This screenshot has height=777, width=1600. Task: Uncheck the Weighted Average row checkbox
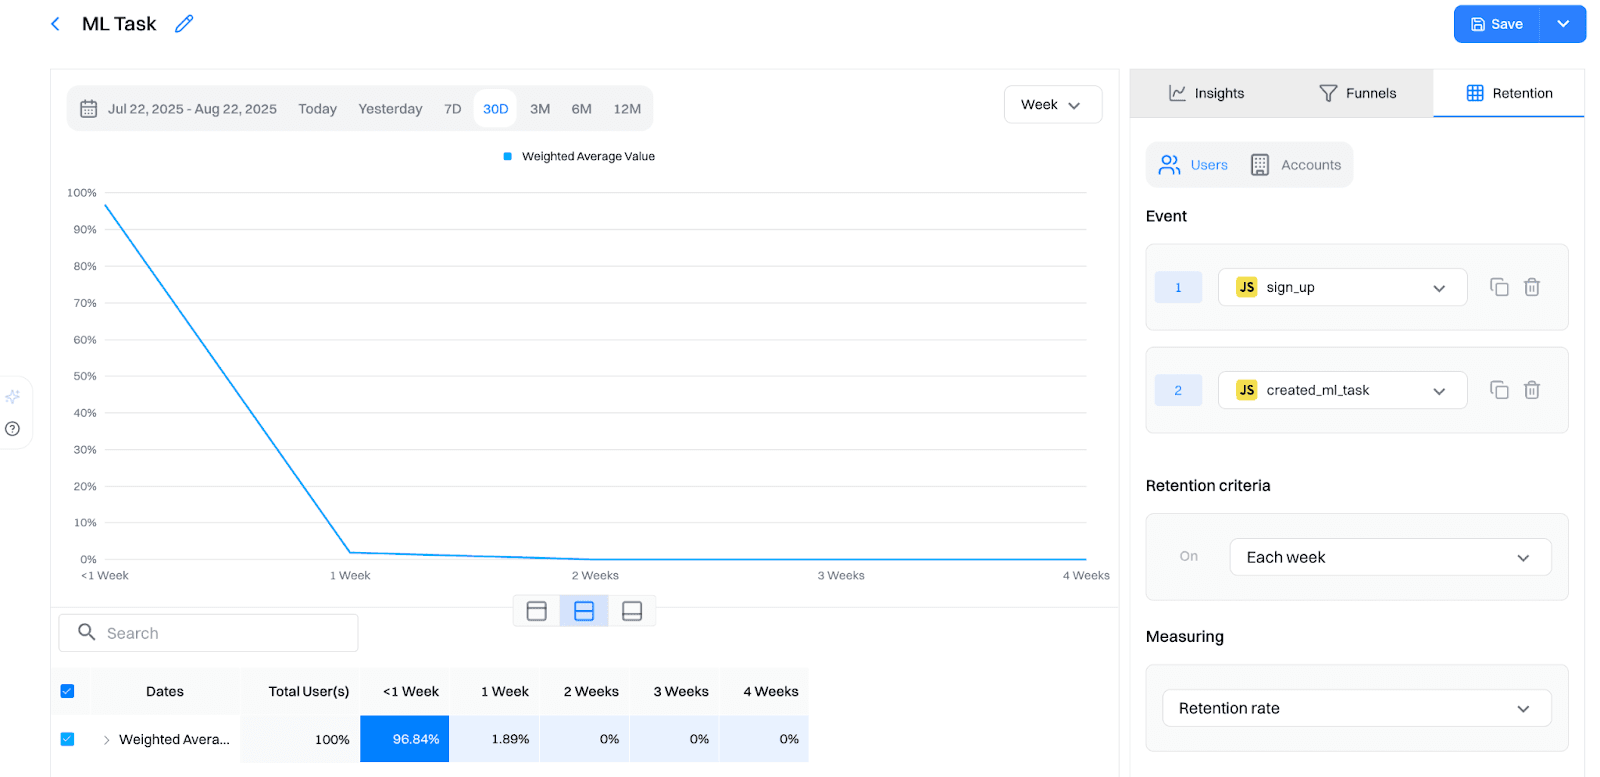click(67, 739)
